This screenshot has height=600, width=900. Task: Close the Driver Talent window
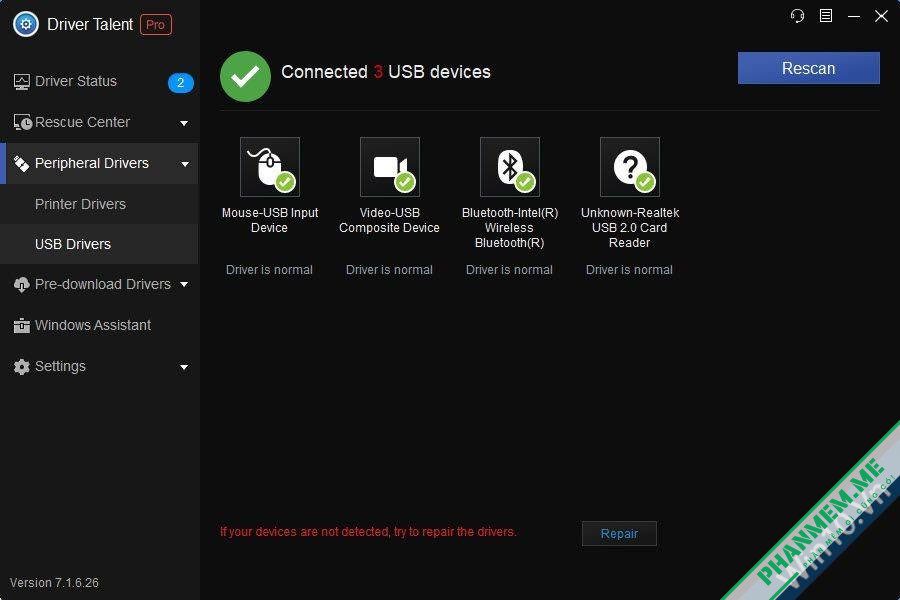[x=882, y=16]
